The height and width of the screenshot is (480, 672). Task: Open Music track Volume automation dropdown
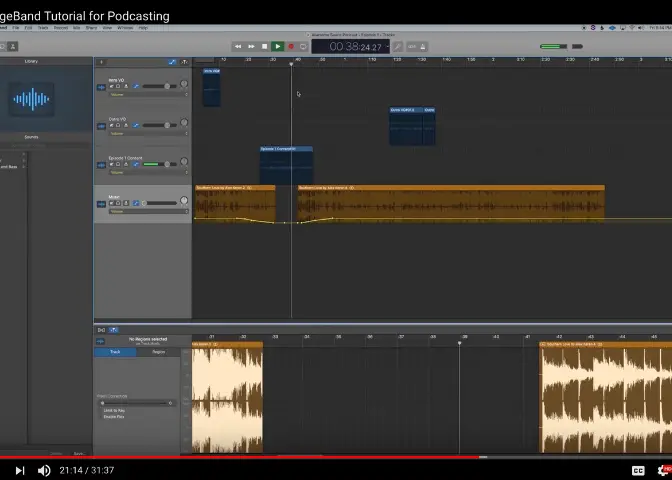tap(148, 211)
